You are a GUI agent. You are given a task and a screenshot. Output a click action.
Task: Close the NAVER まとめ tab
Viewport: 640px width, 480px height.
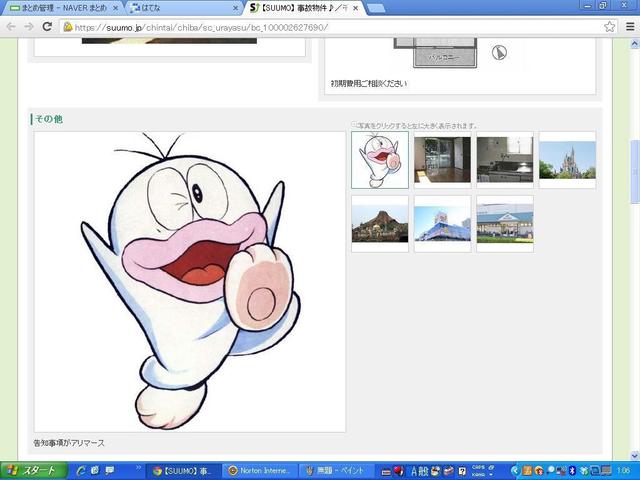pyautogui.click(x=115, y=8)
